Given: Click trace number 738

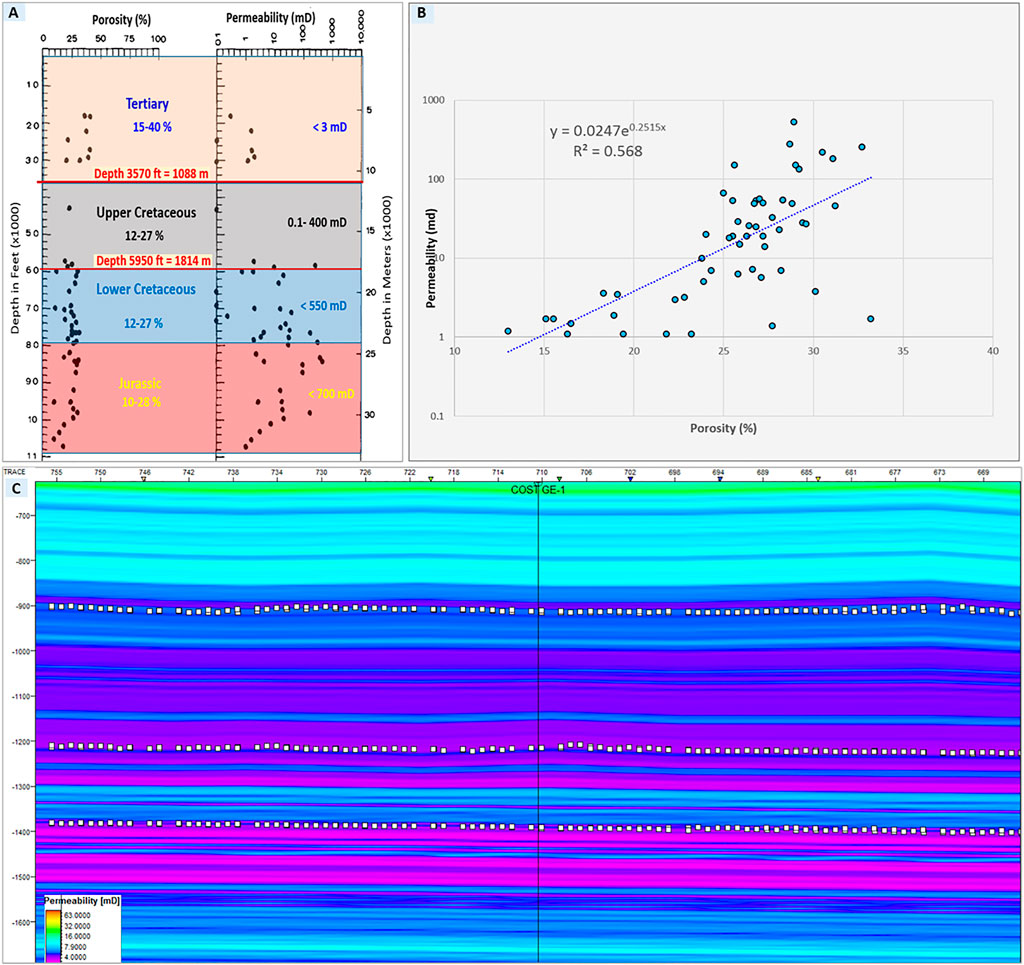Looking at the screenshot, I should coord(232,472).
